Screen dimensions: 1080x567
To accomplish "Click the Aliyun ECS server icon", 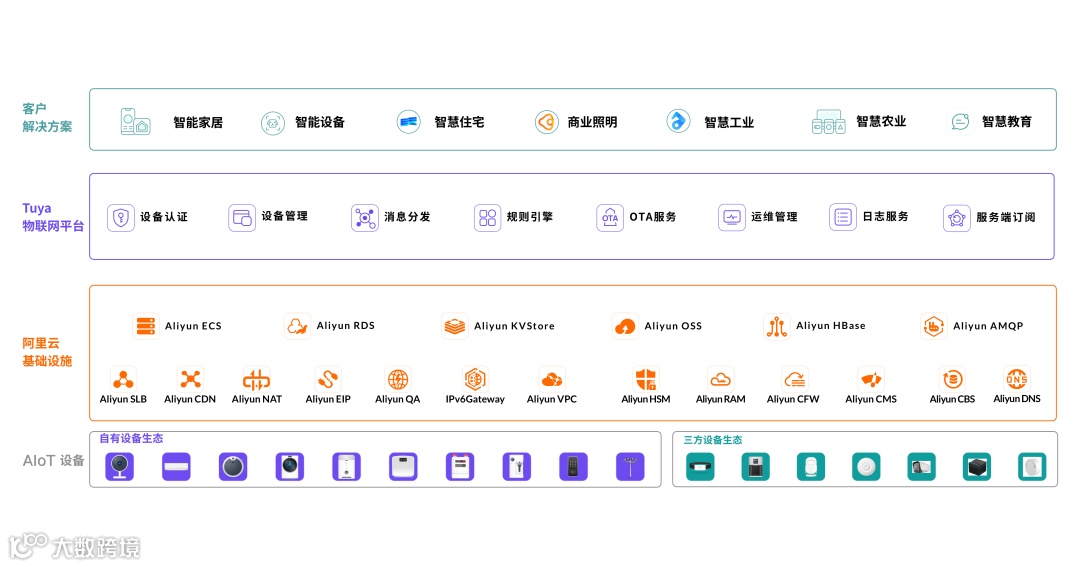I will (x=145, y=326).
